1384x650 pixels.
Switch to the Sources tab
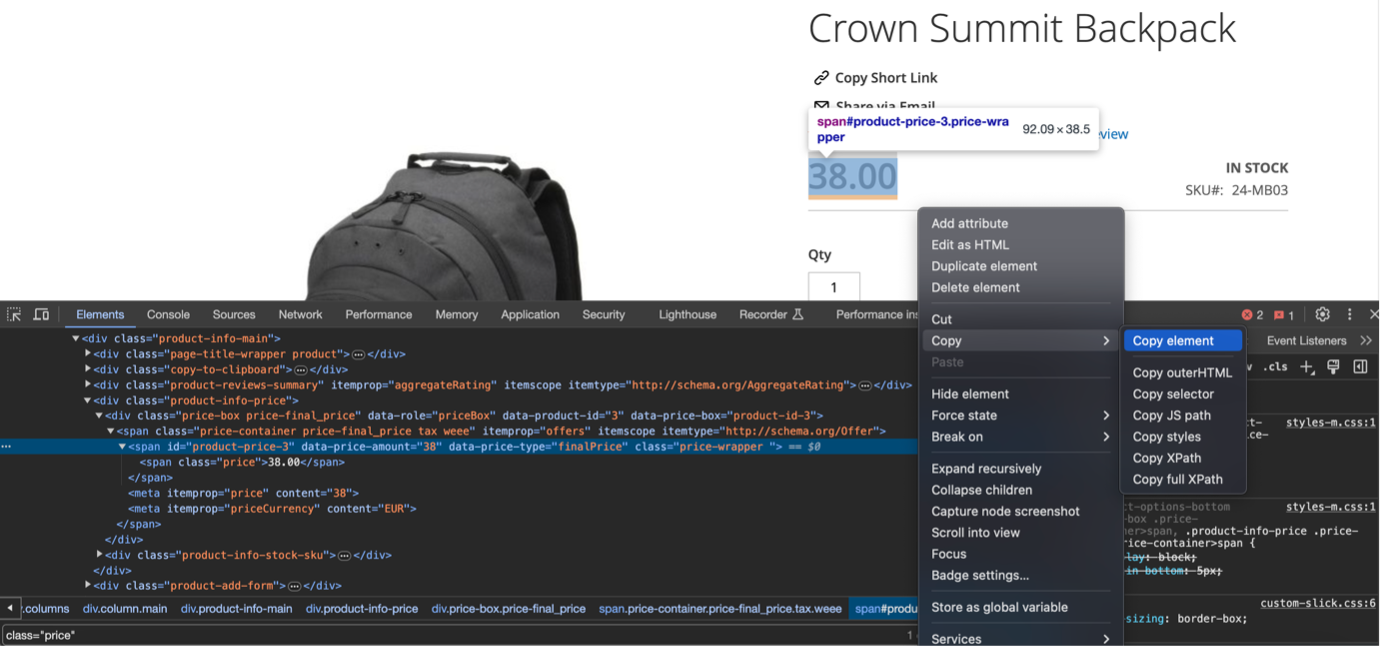(234, 315)
